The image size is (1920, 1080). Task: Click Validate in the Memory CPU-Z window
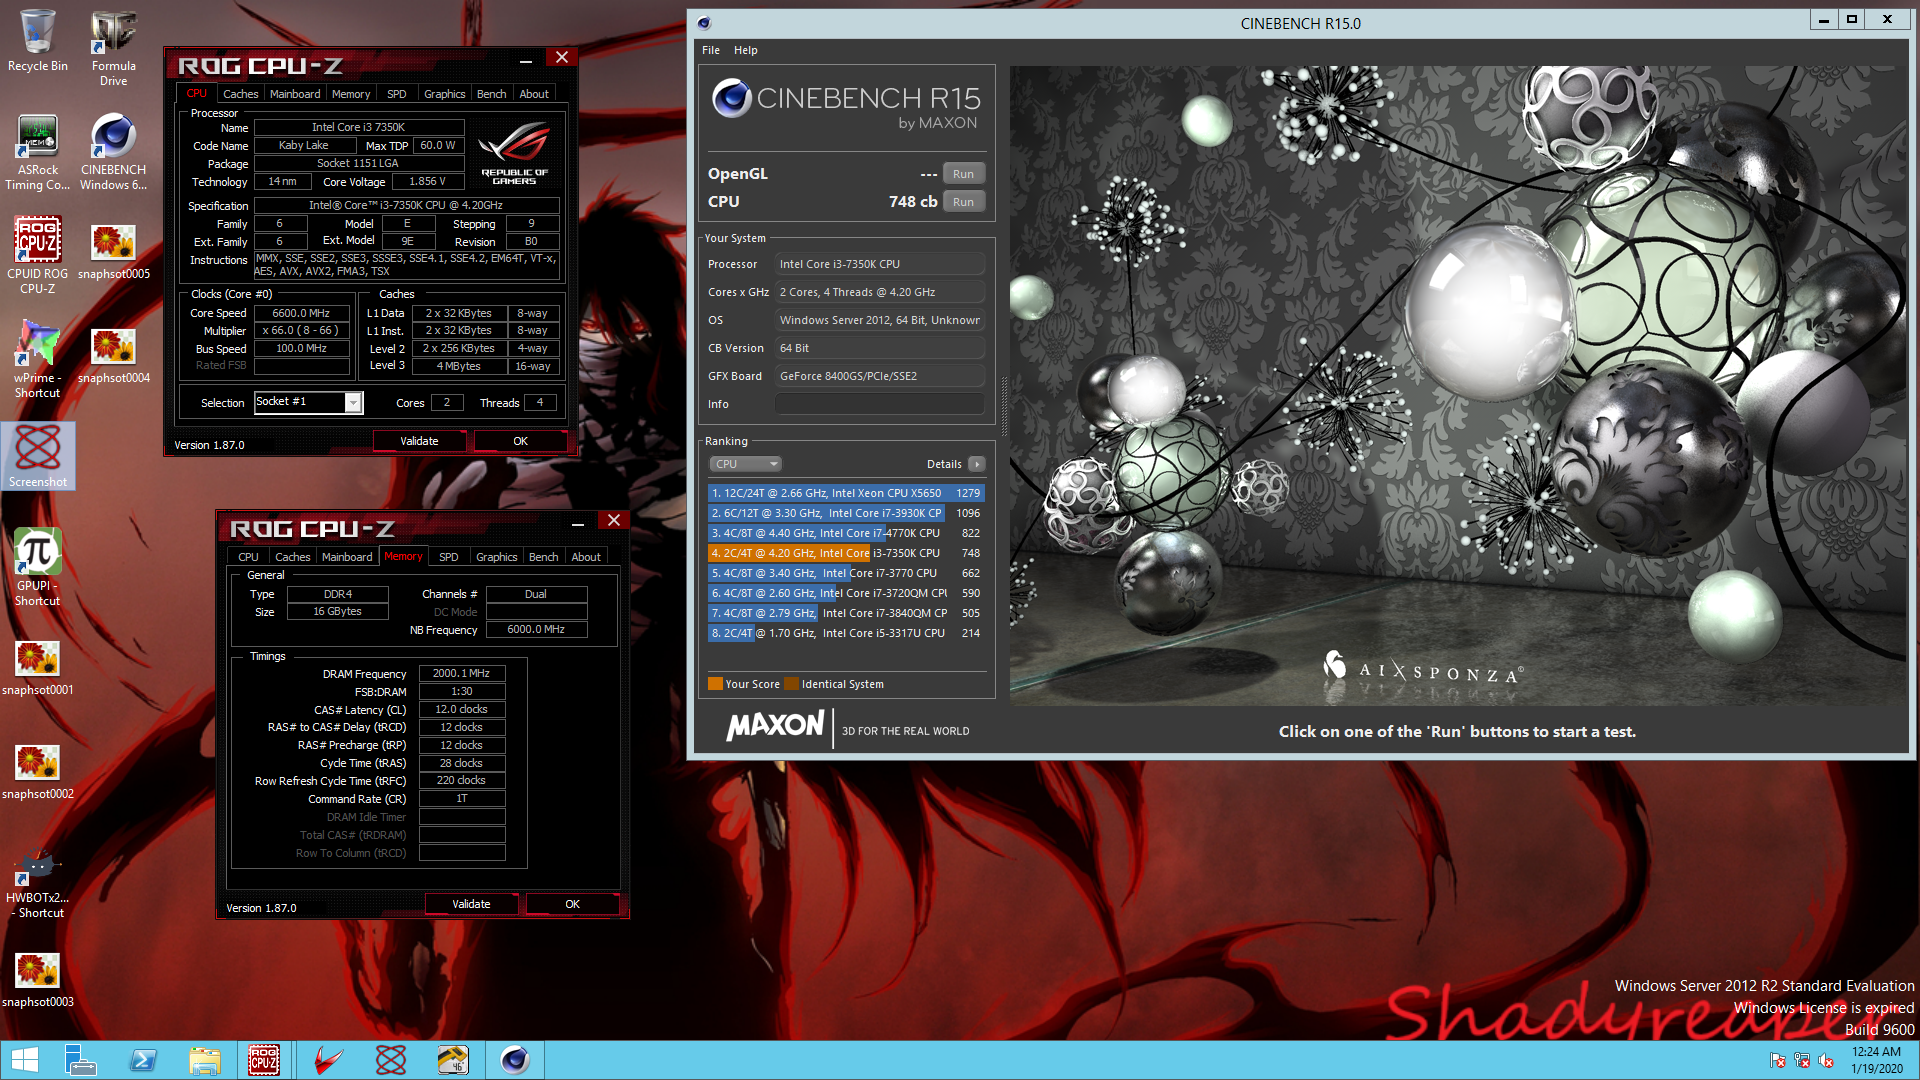471,904
